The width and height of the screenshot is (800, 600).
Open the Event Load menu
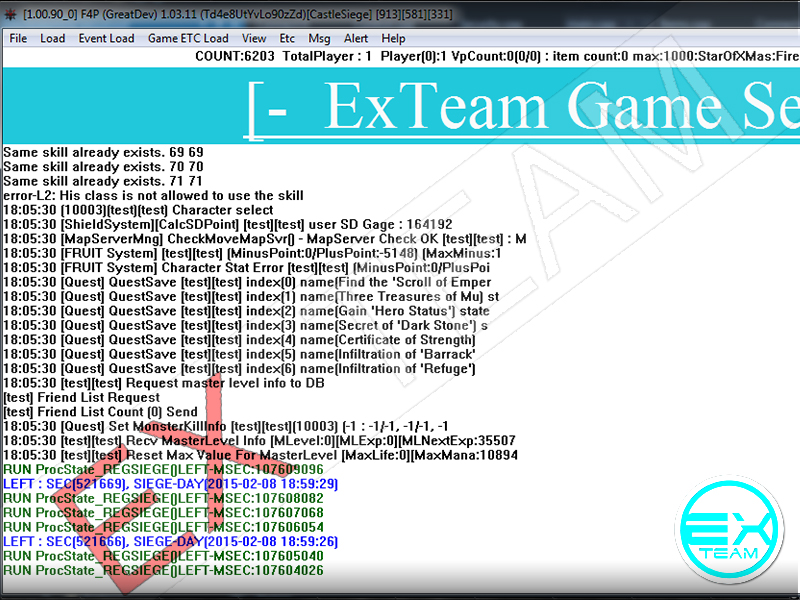point(106,38)
